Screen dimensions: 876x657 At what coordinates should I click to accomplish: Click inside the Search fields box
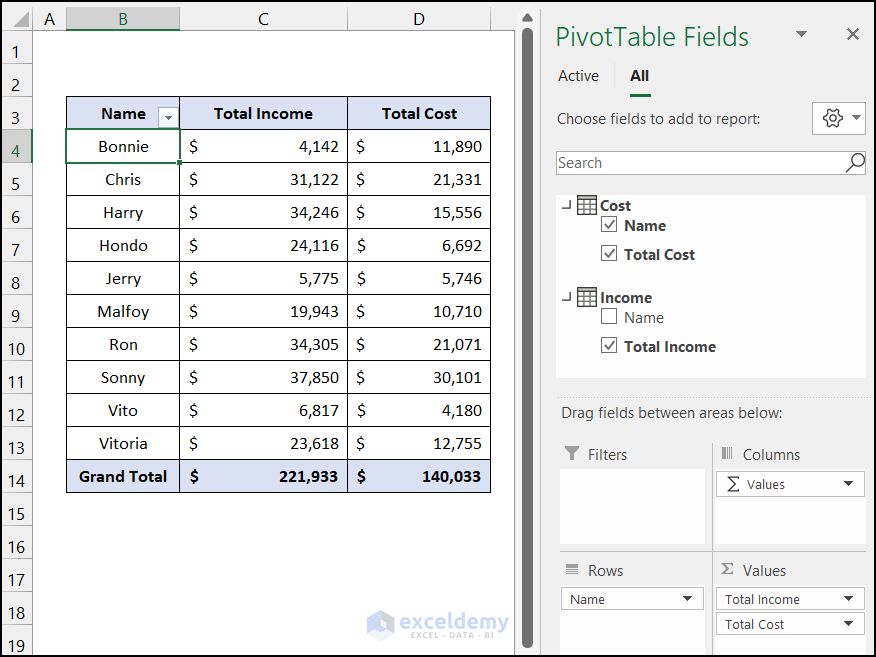[700, 162]
